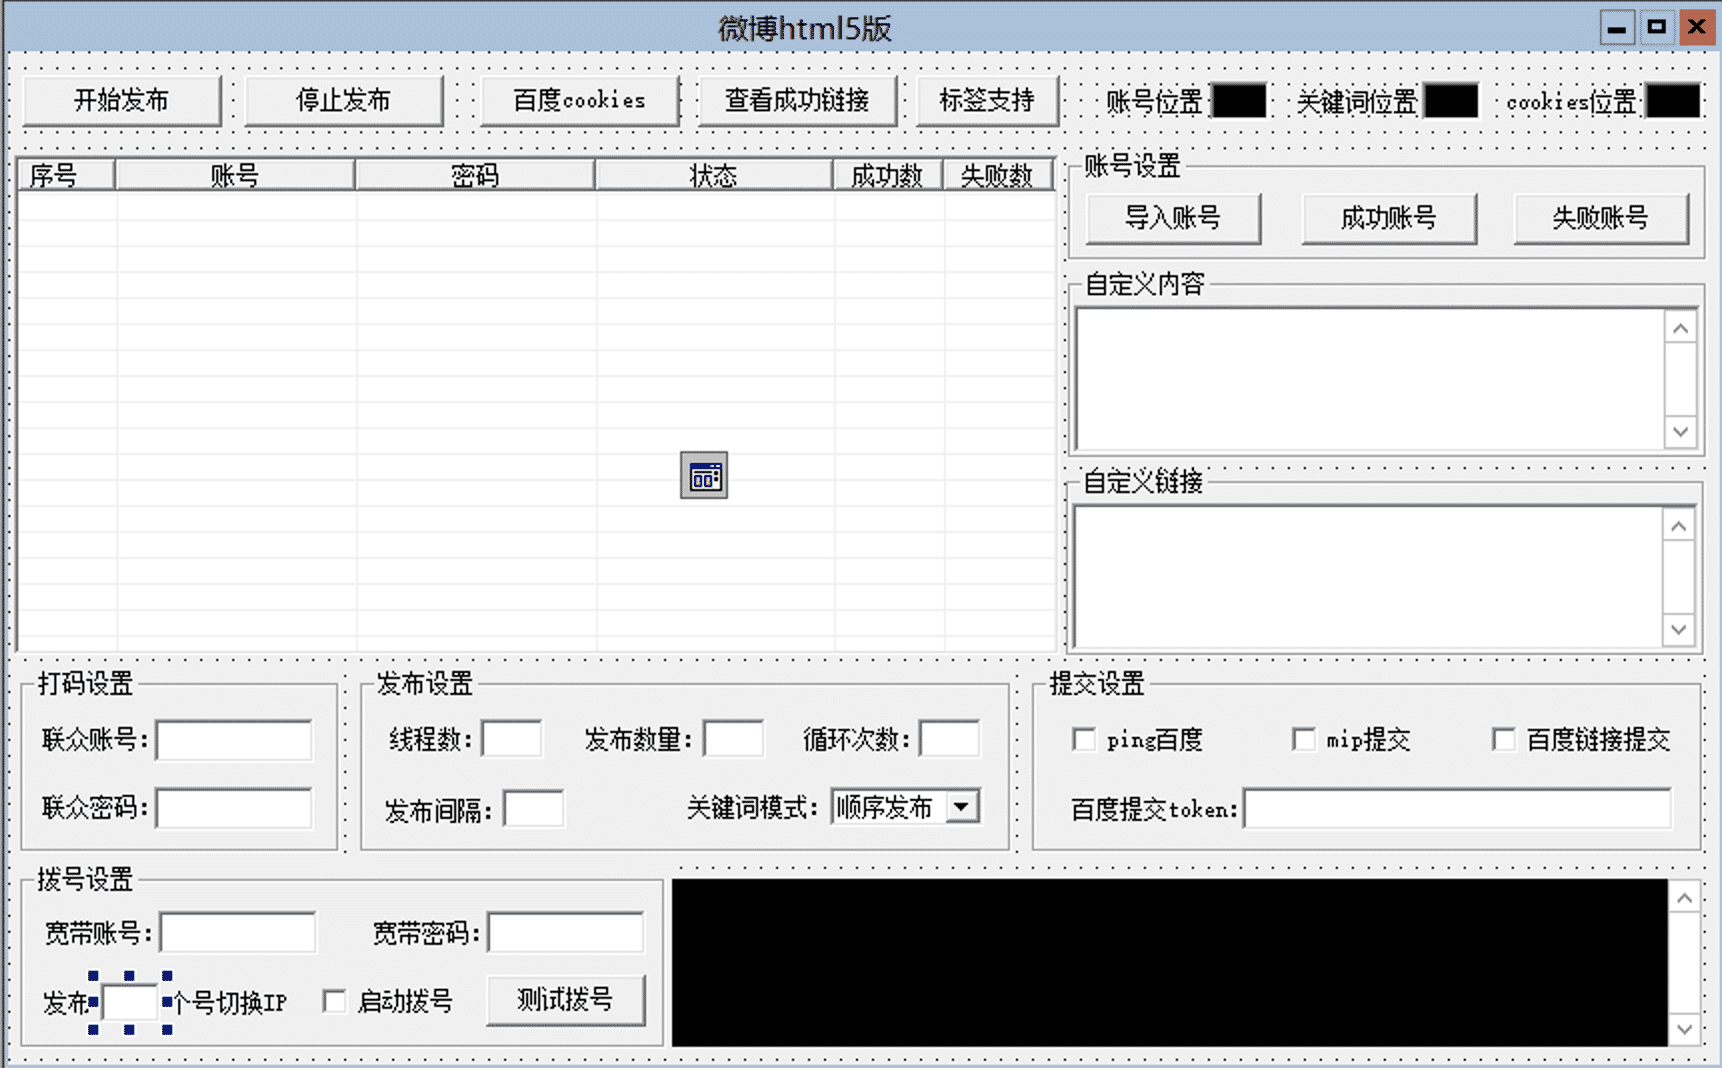Enable the ping百度 checkbox
This screenshot has height=1068, width=1722.
tap(1085, 739)
